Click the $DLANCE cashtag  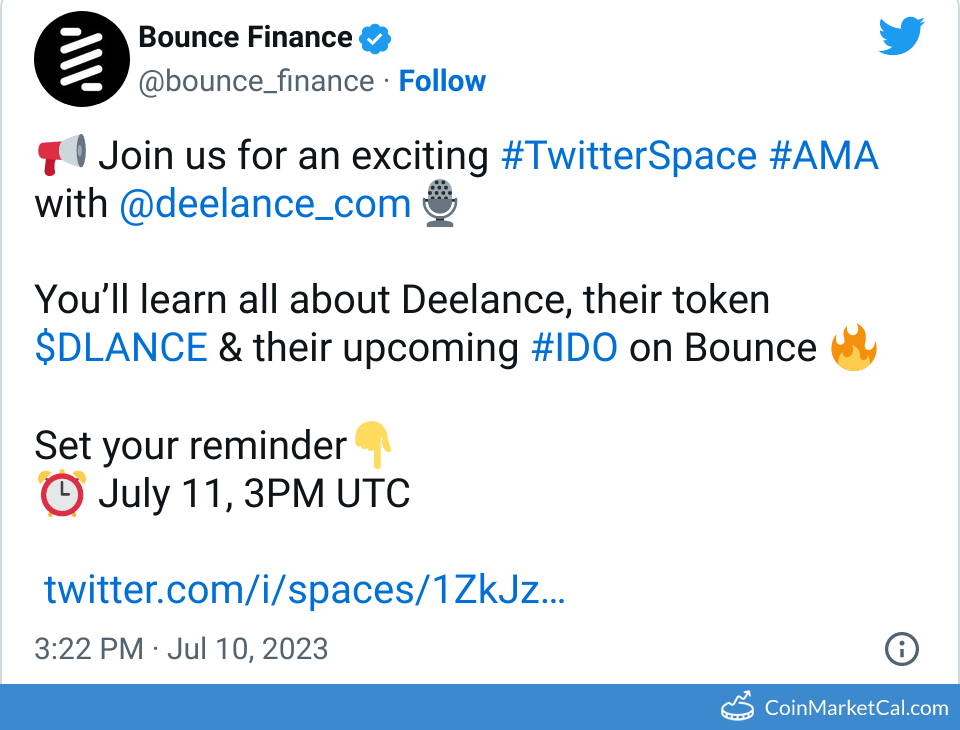click(121, 348)
